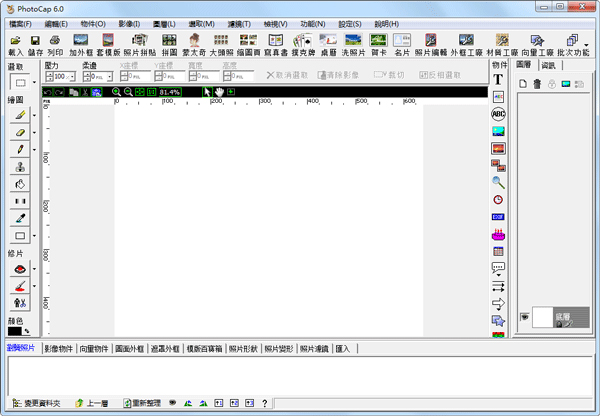
Task: Expand the red-eye tool dropdown arrow
Action: pos(34,269)
